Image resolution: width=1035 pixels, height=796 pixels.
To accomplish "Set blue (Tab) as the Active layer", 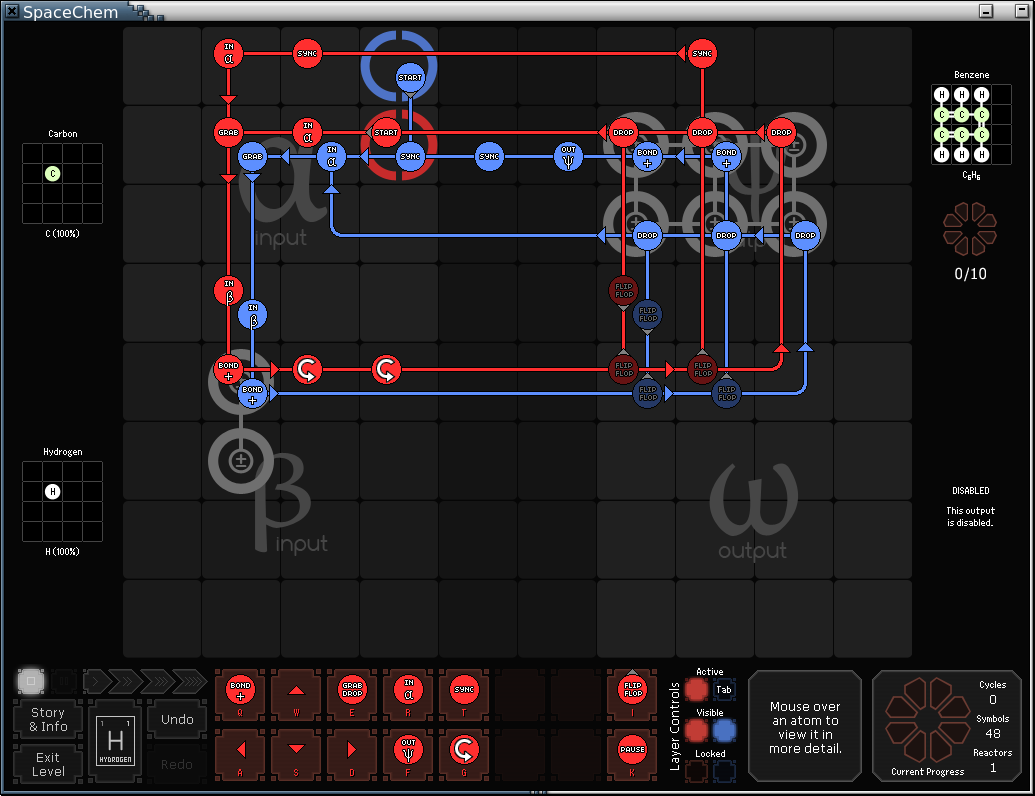I will (x=724, y=690).
